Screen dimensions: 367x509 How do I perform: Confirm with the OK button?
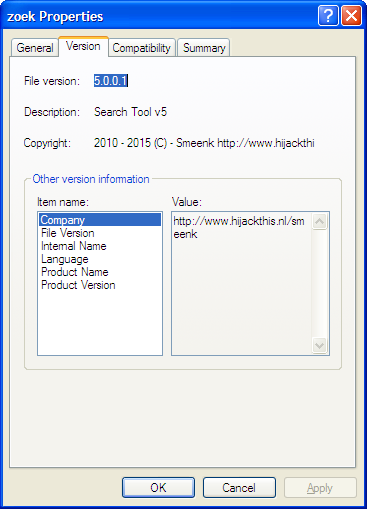[x=158, y=488]
